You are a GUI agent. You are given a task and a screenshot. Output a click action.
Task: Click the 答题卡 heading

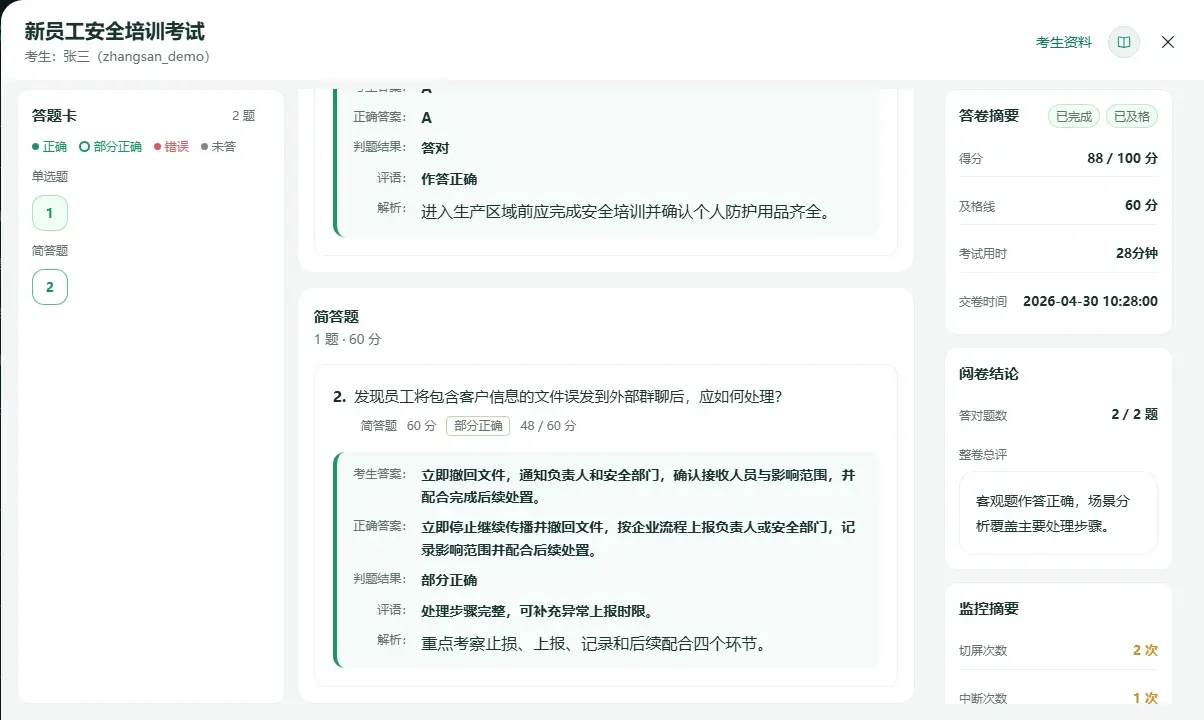point(54,116)
